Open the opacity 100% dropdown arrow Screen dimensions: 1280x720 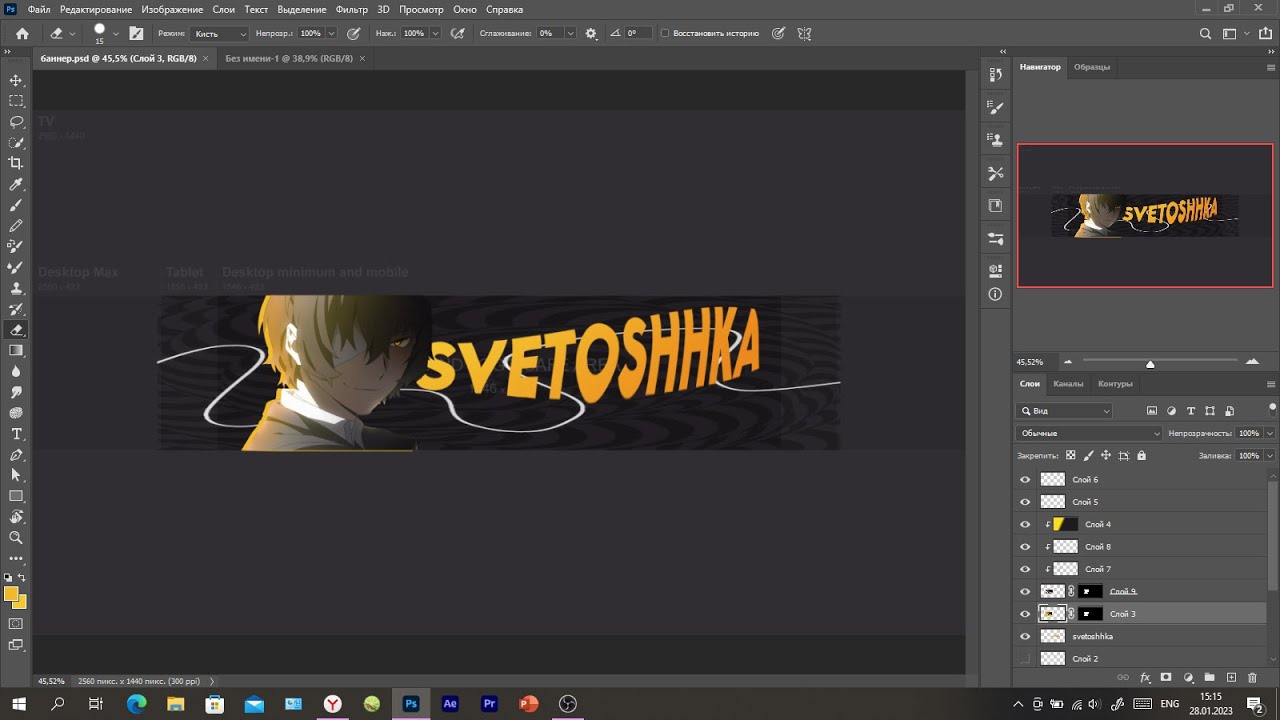point(331,33)
